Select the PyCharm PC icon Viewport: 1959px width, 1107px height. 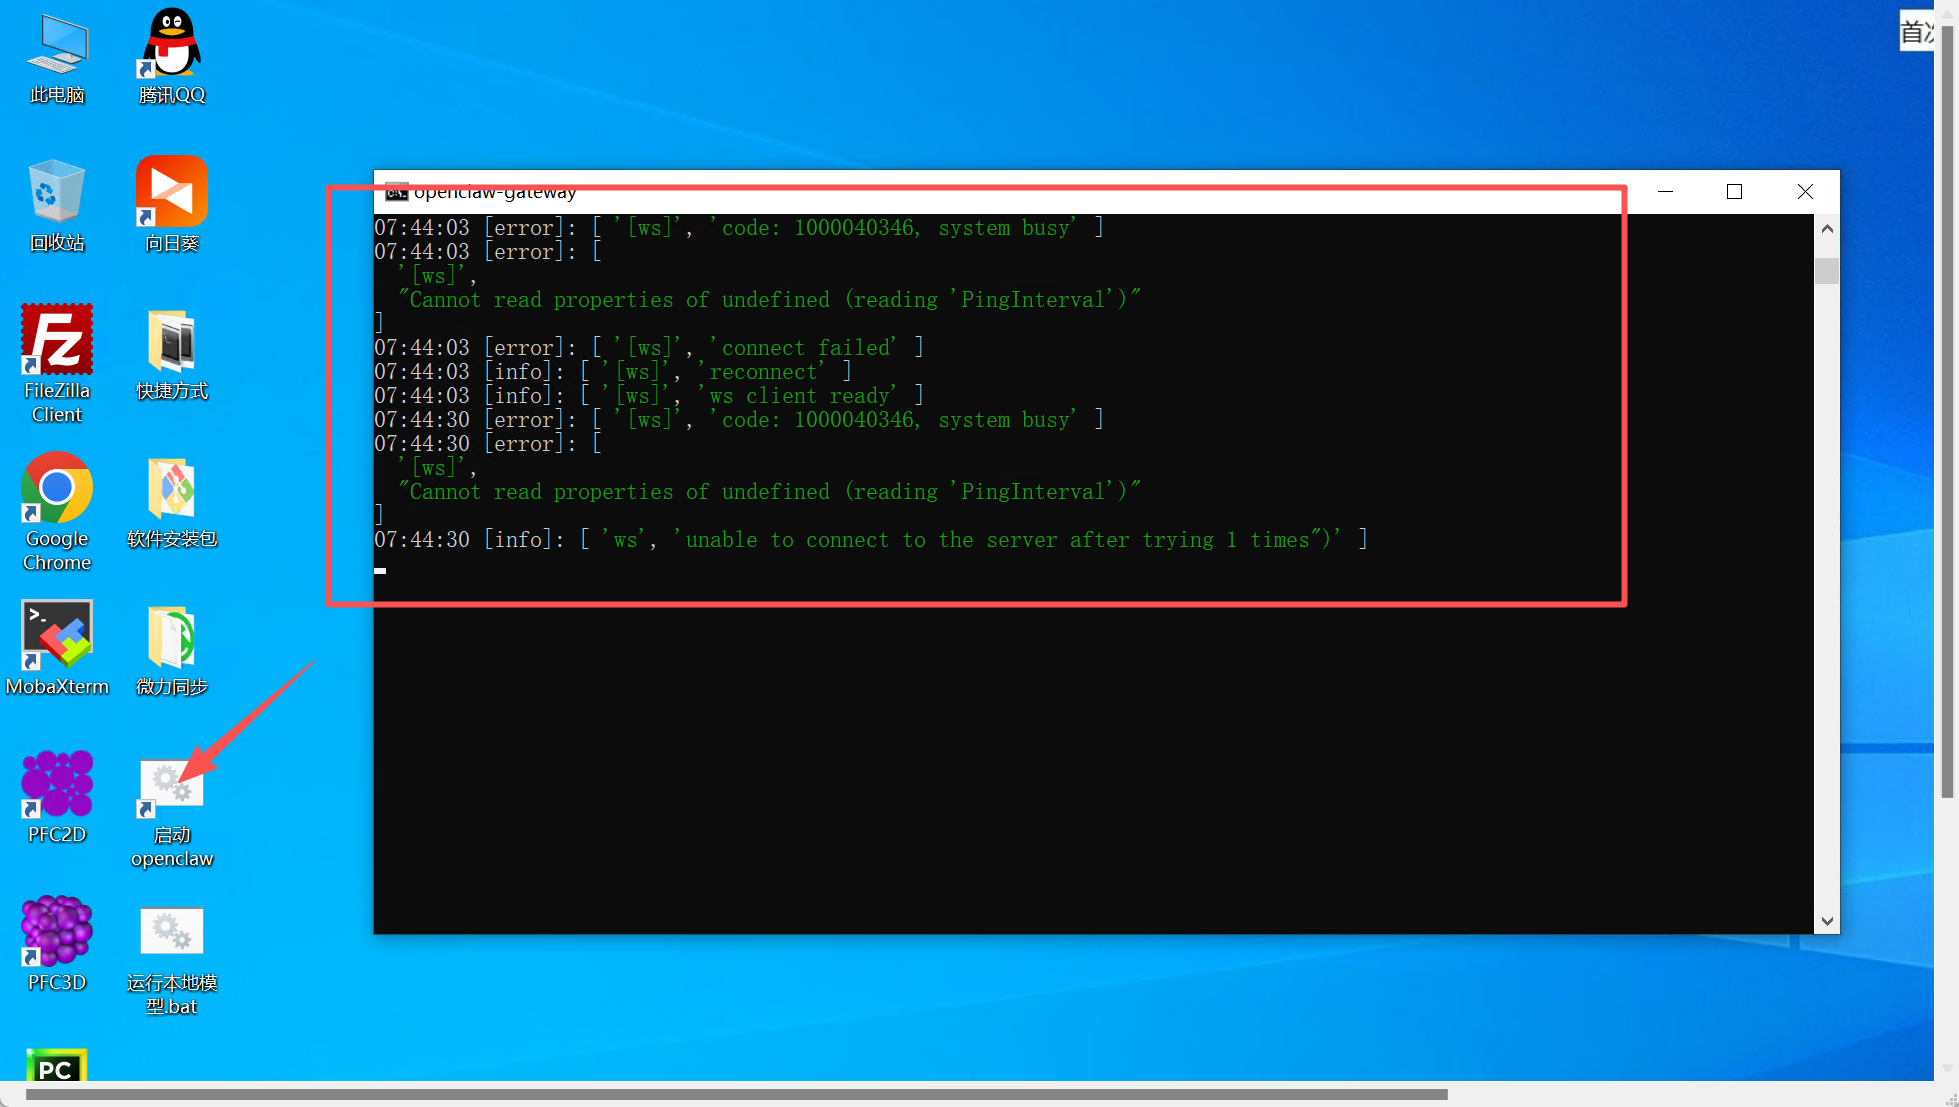[57, 1066]
